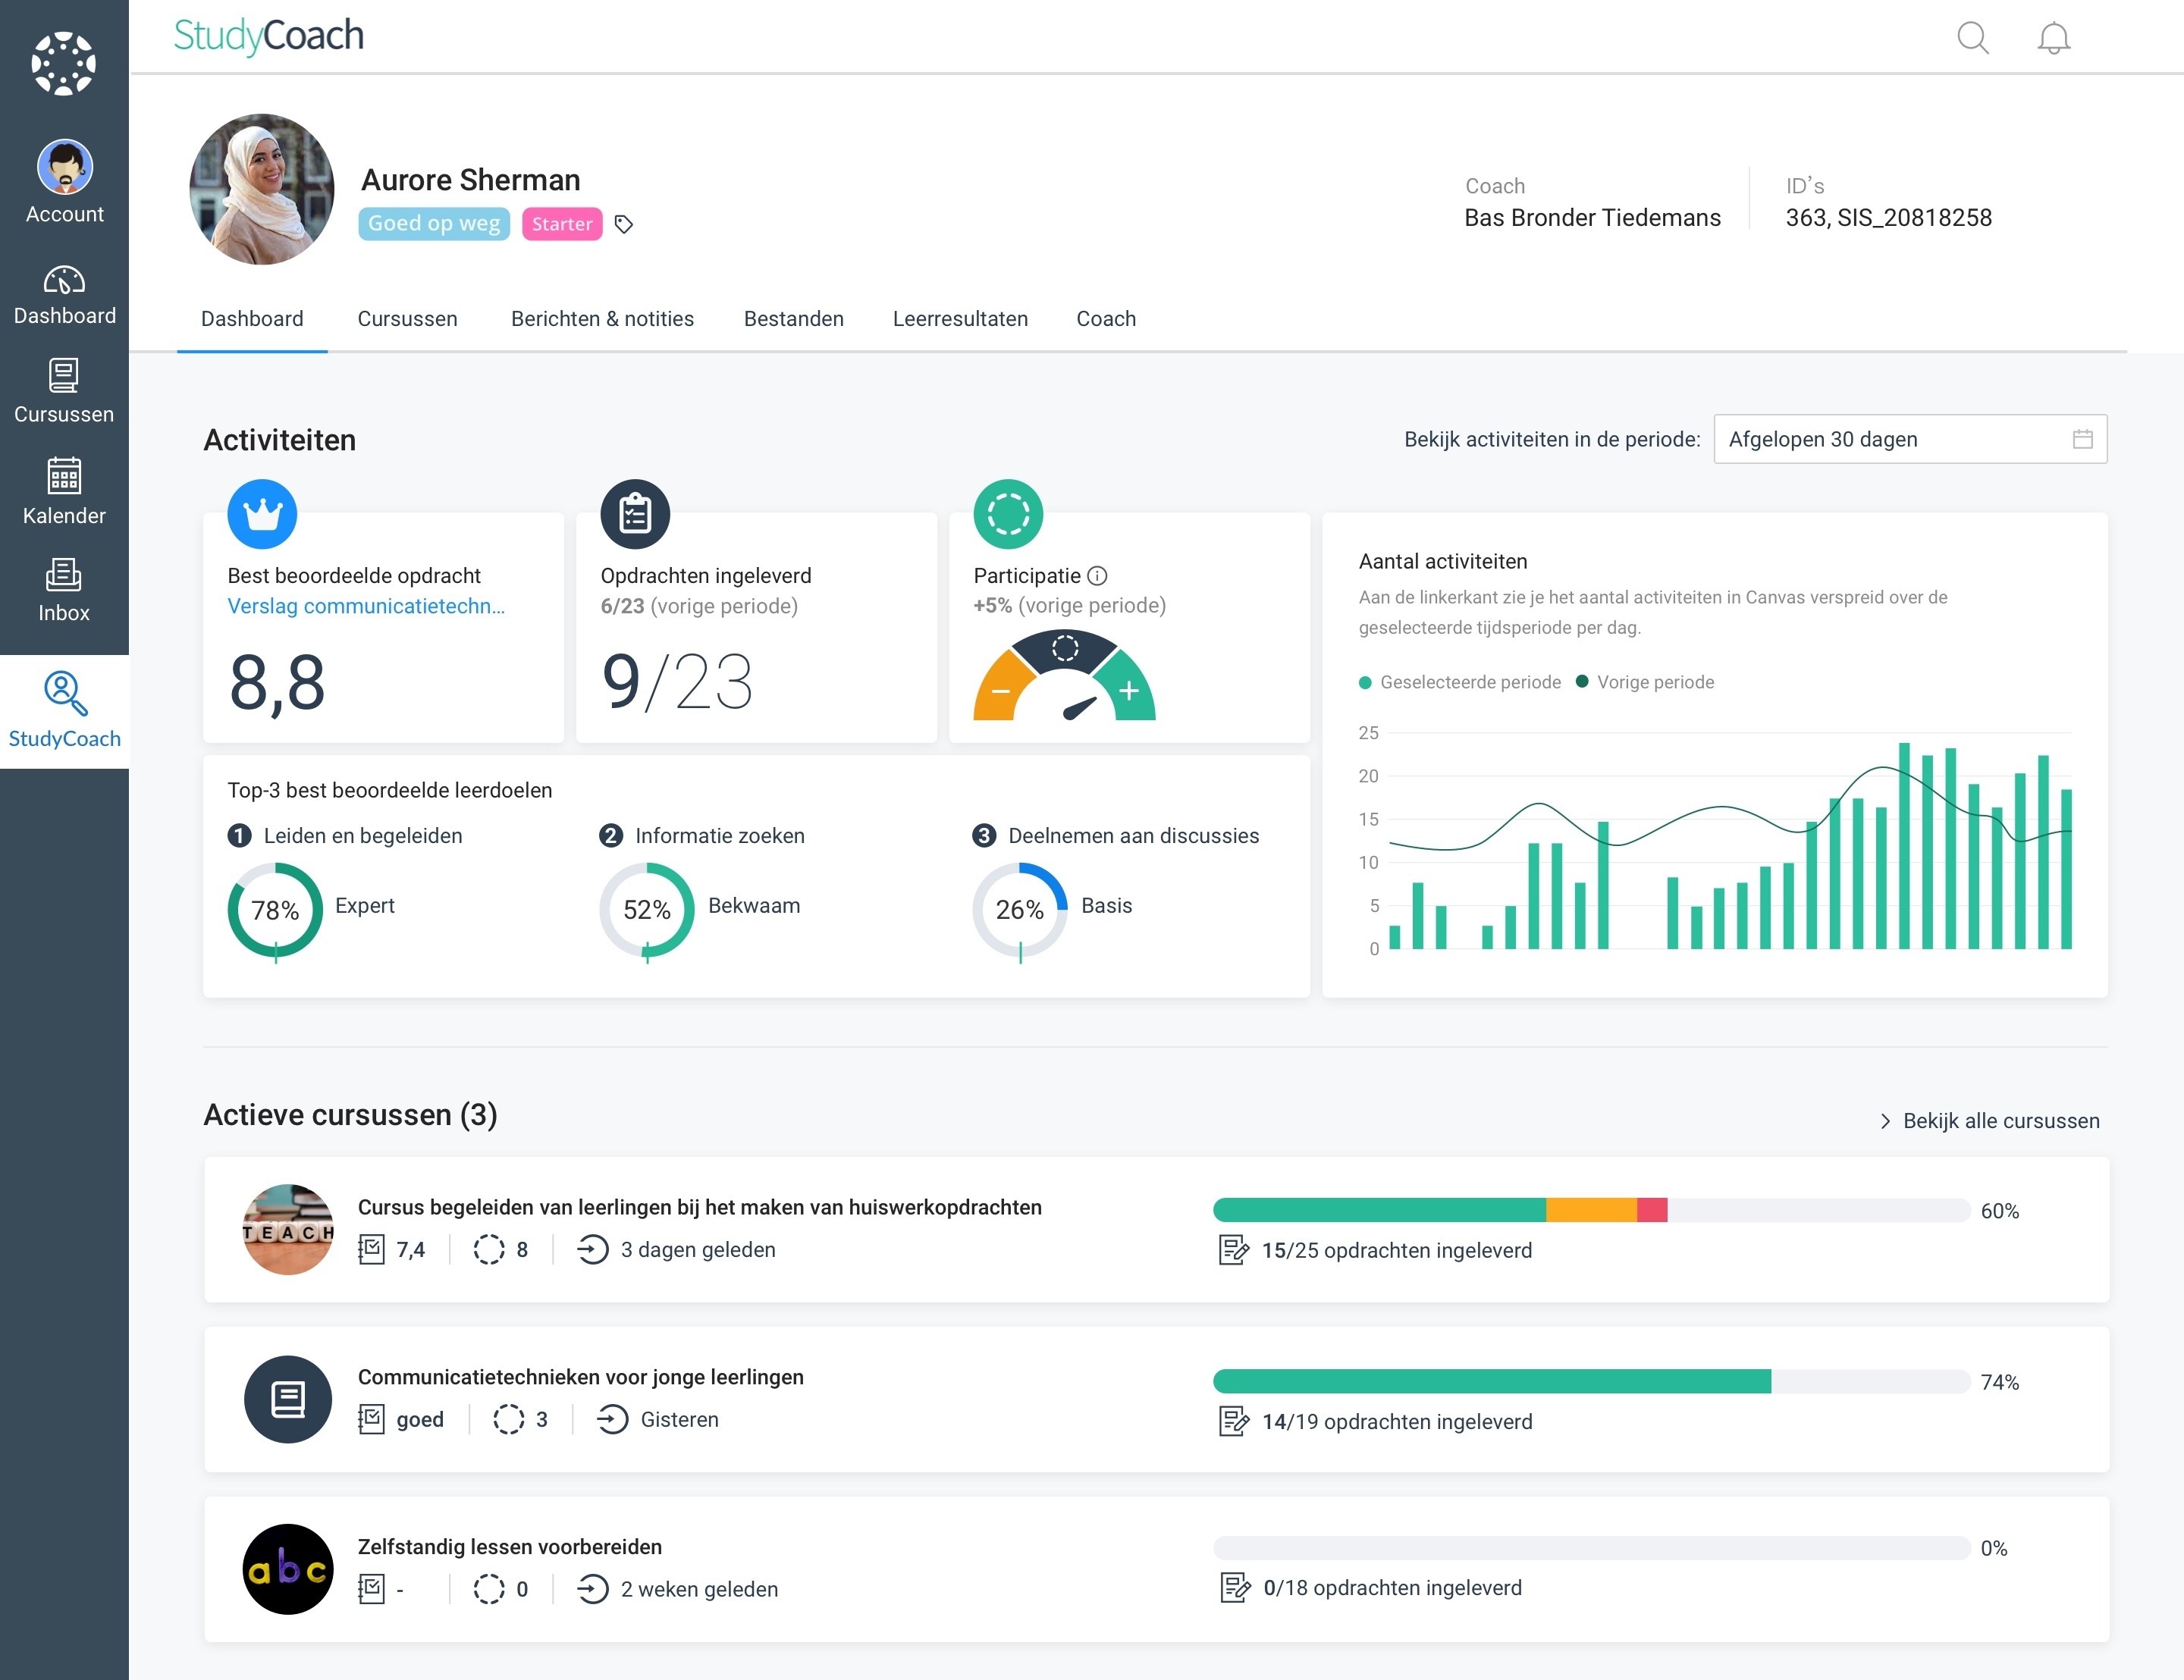Viewport: 2184px width, 1680px height.
Task: Toggle the Vorige periode legend item
Action: coord(1645,682)
